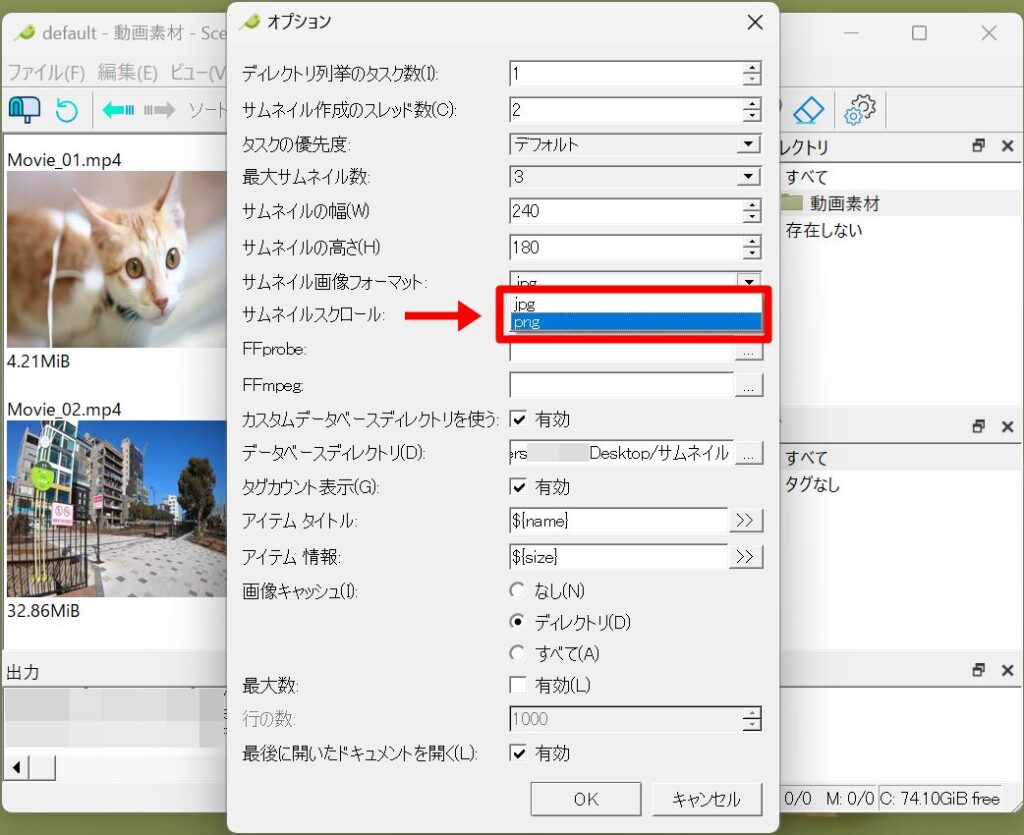Viewport: 1024px width, 835px height.
Task: Select the gray right arrow sort icon
Action: tap(161, 110)
